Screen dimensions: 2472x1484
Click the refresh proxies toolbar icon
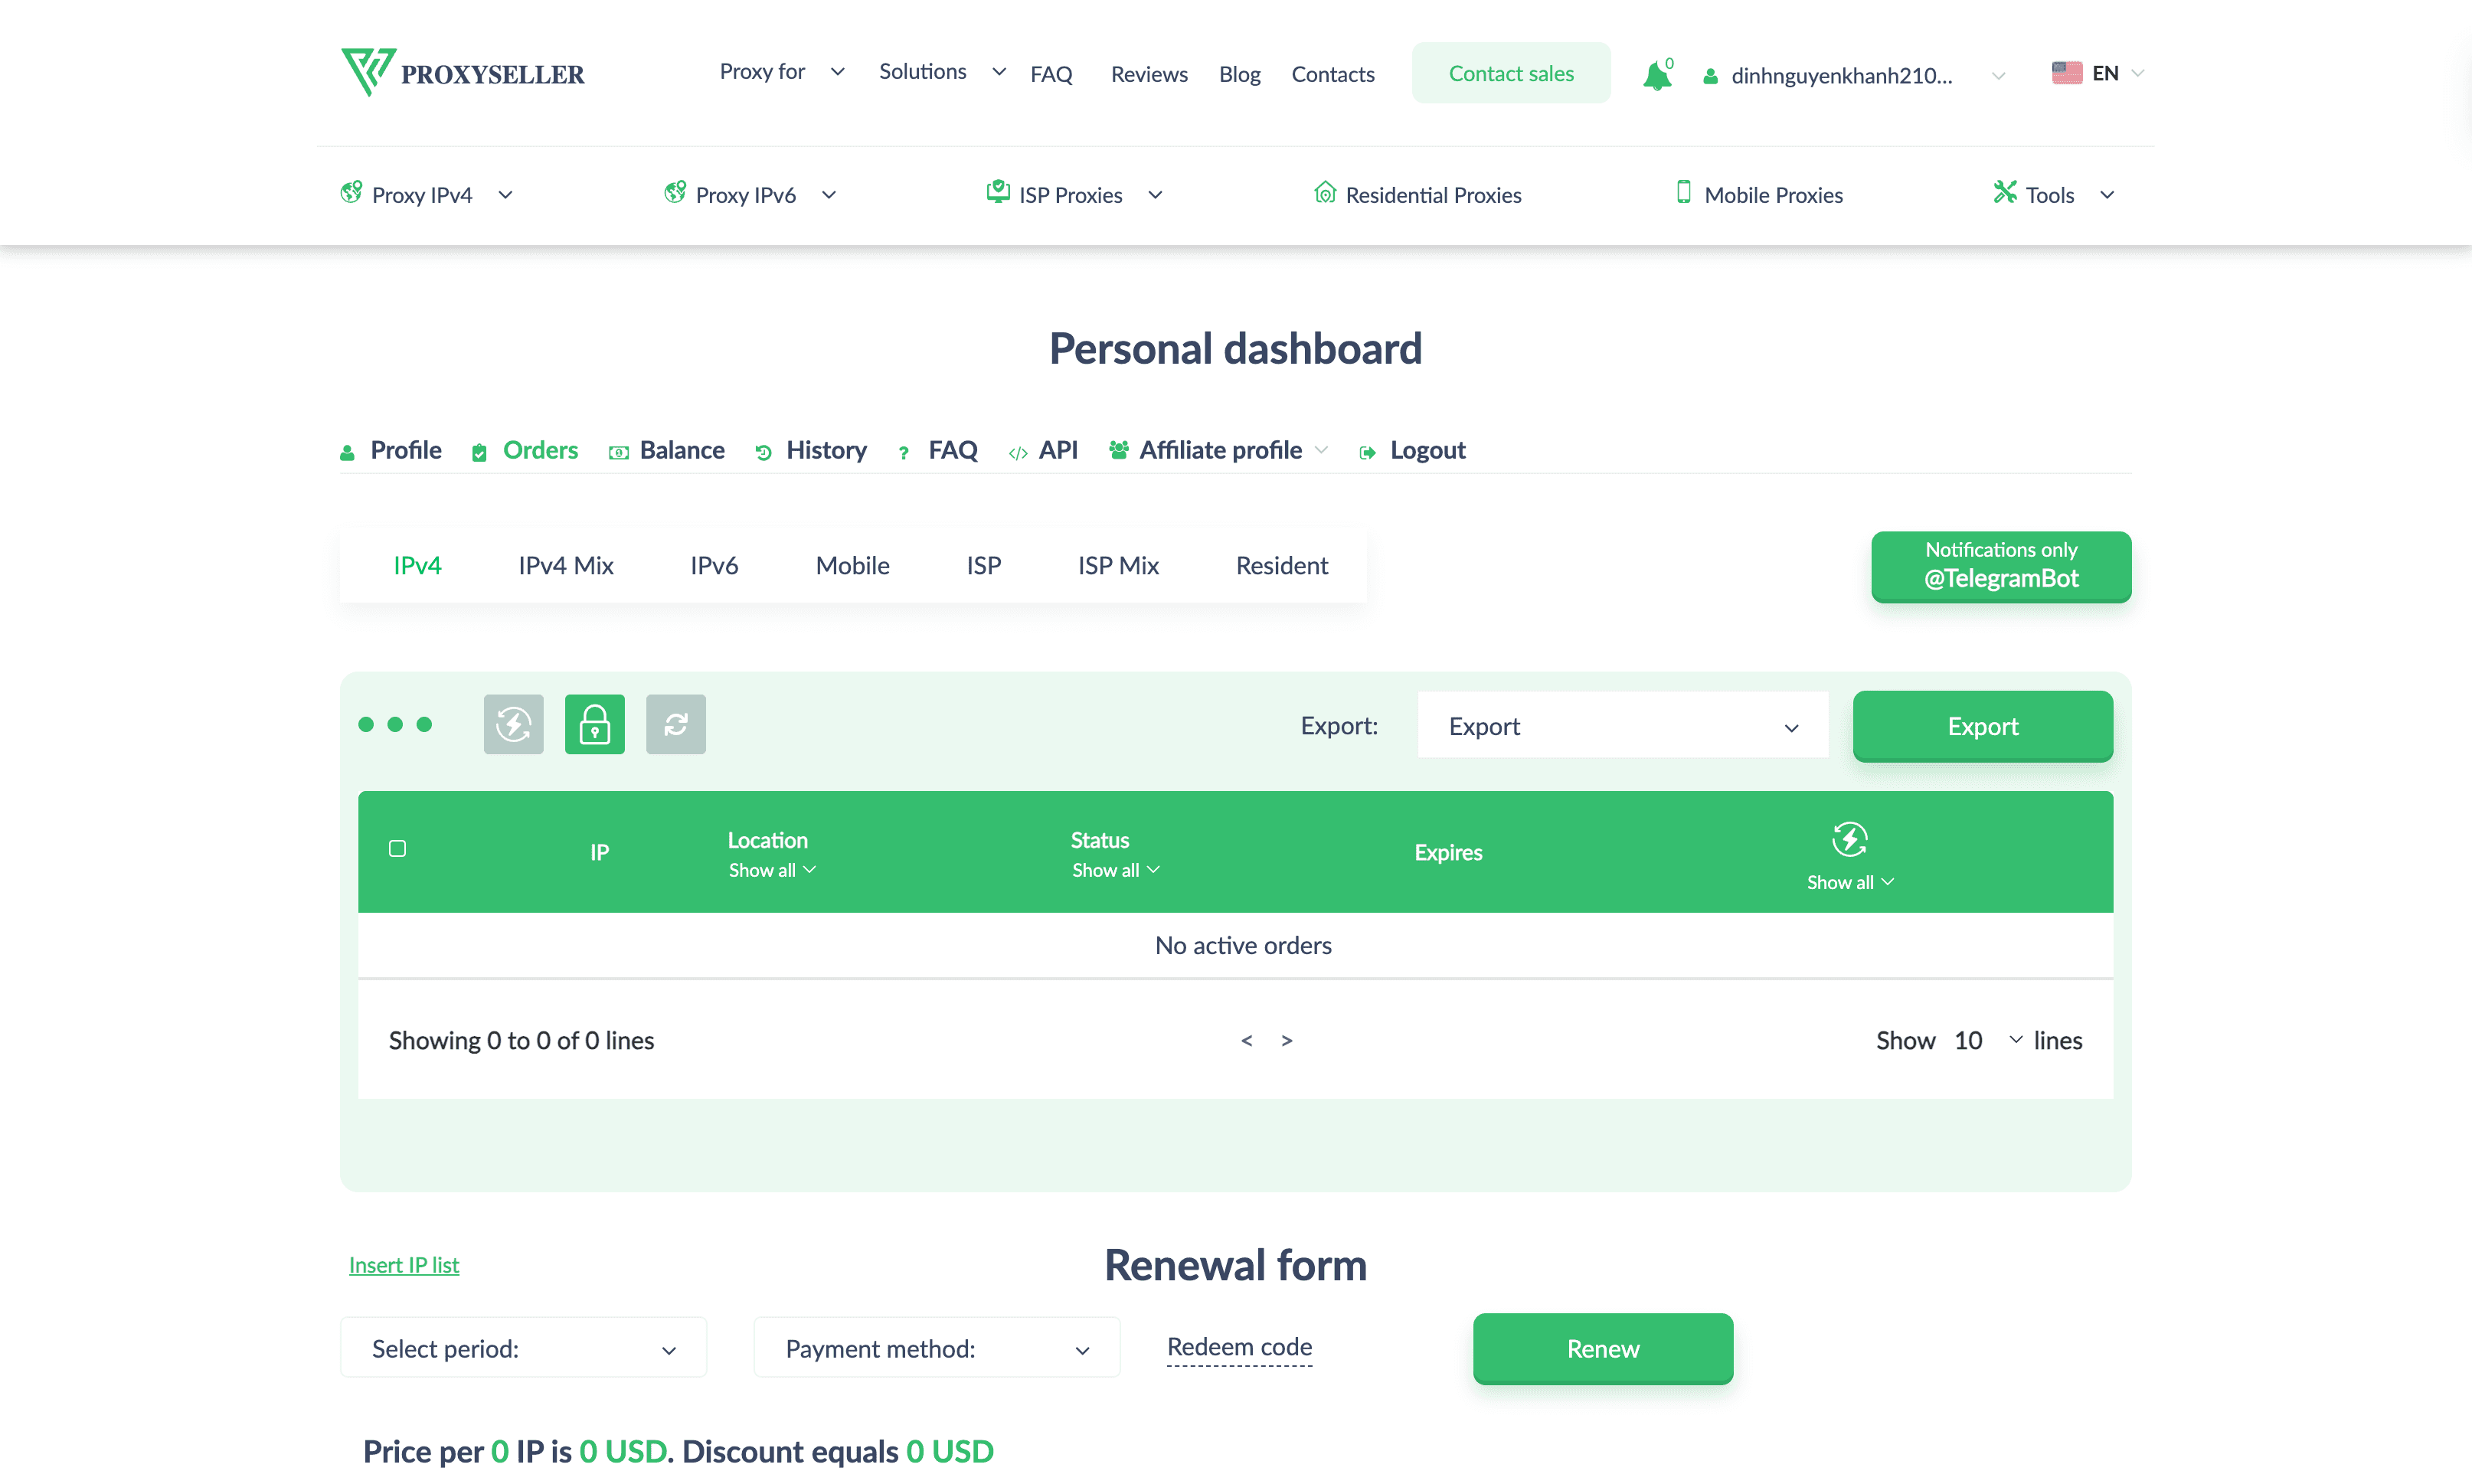pyautogui.click(x=675, y=724)
